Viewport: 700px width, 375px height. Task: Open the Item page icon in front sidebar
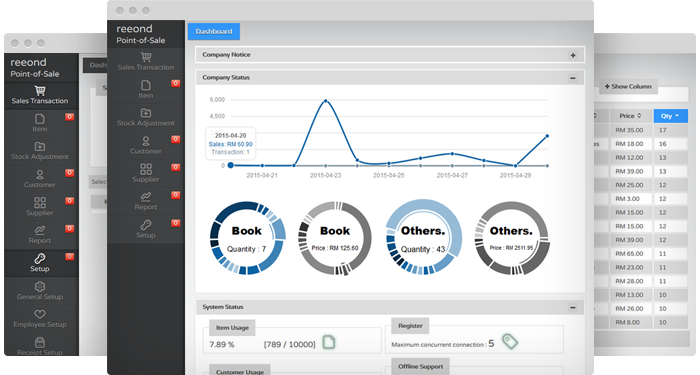[146, 85]
